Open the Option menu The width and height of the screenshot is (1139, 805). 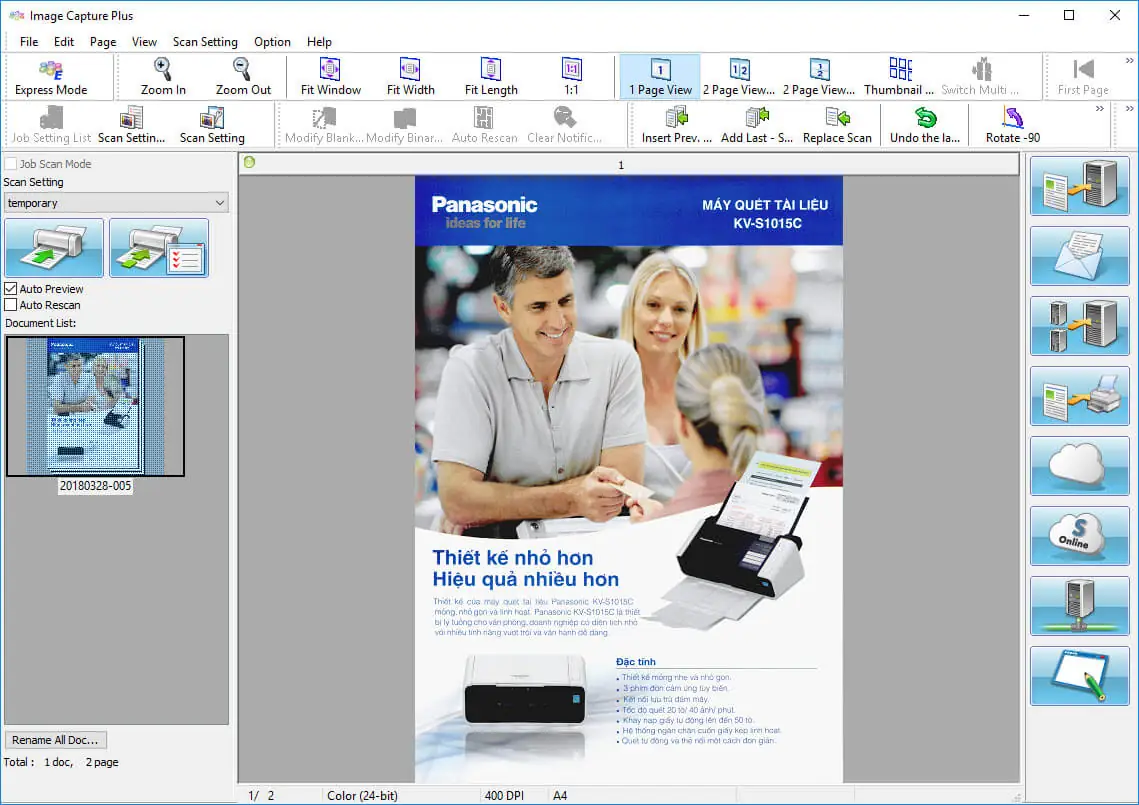[x=272, y=41]
